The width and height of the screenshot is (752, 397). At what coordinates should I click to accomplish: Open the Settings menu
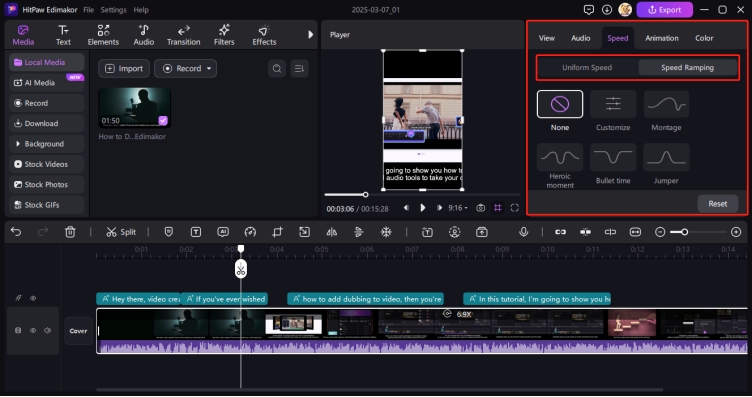click(113, 10)
